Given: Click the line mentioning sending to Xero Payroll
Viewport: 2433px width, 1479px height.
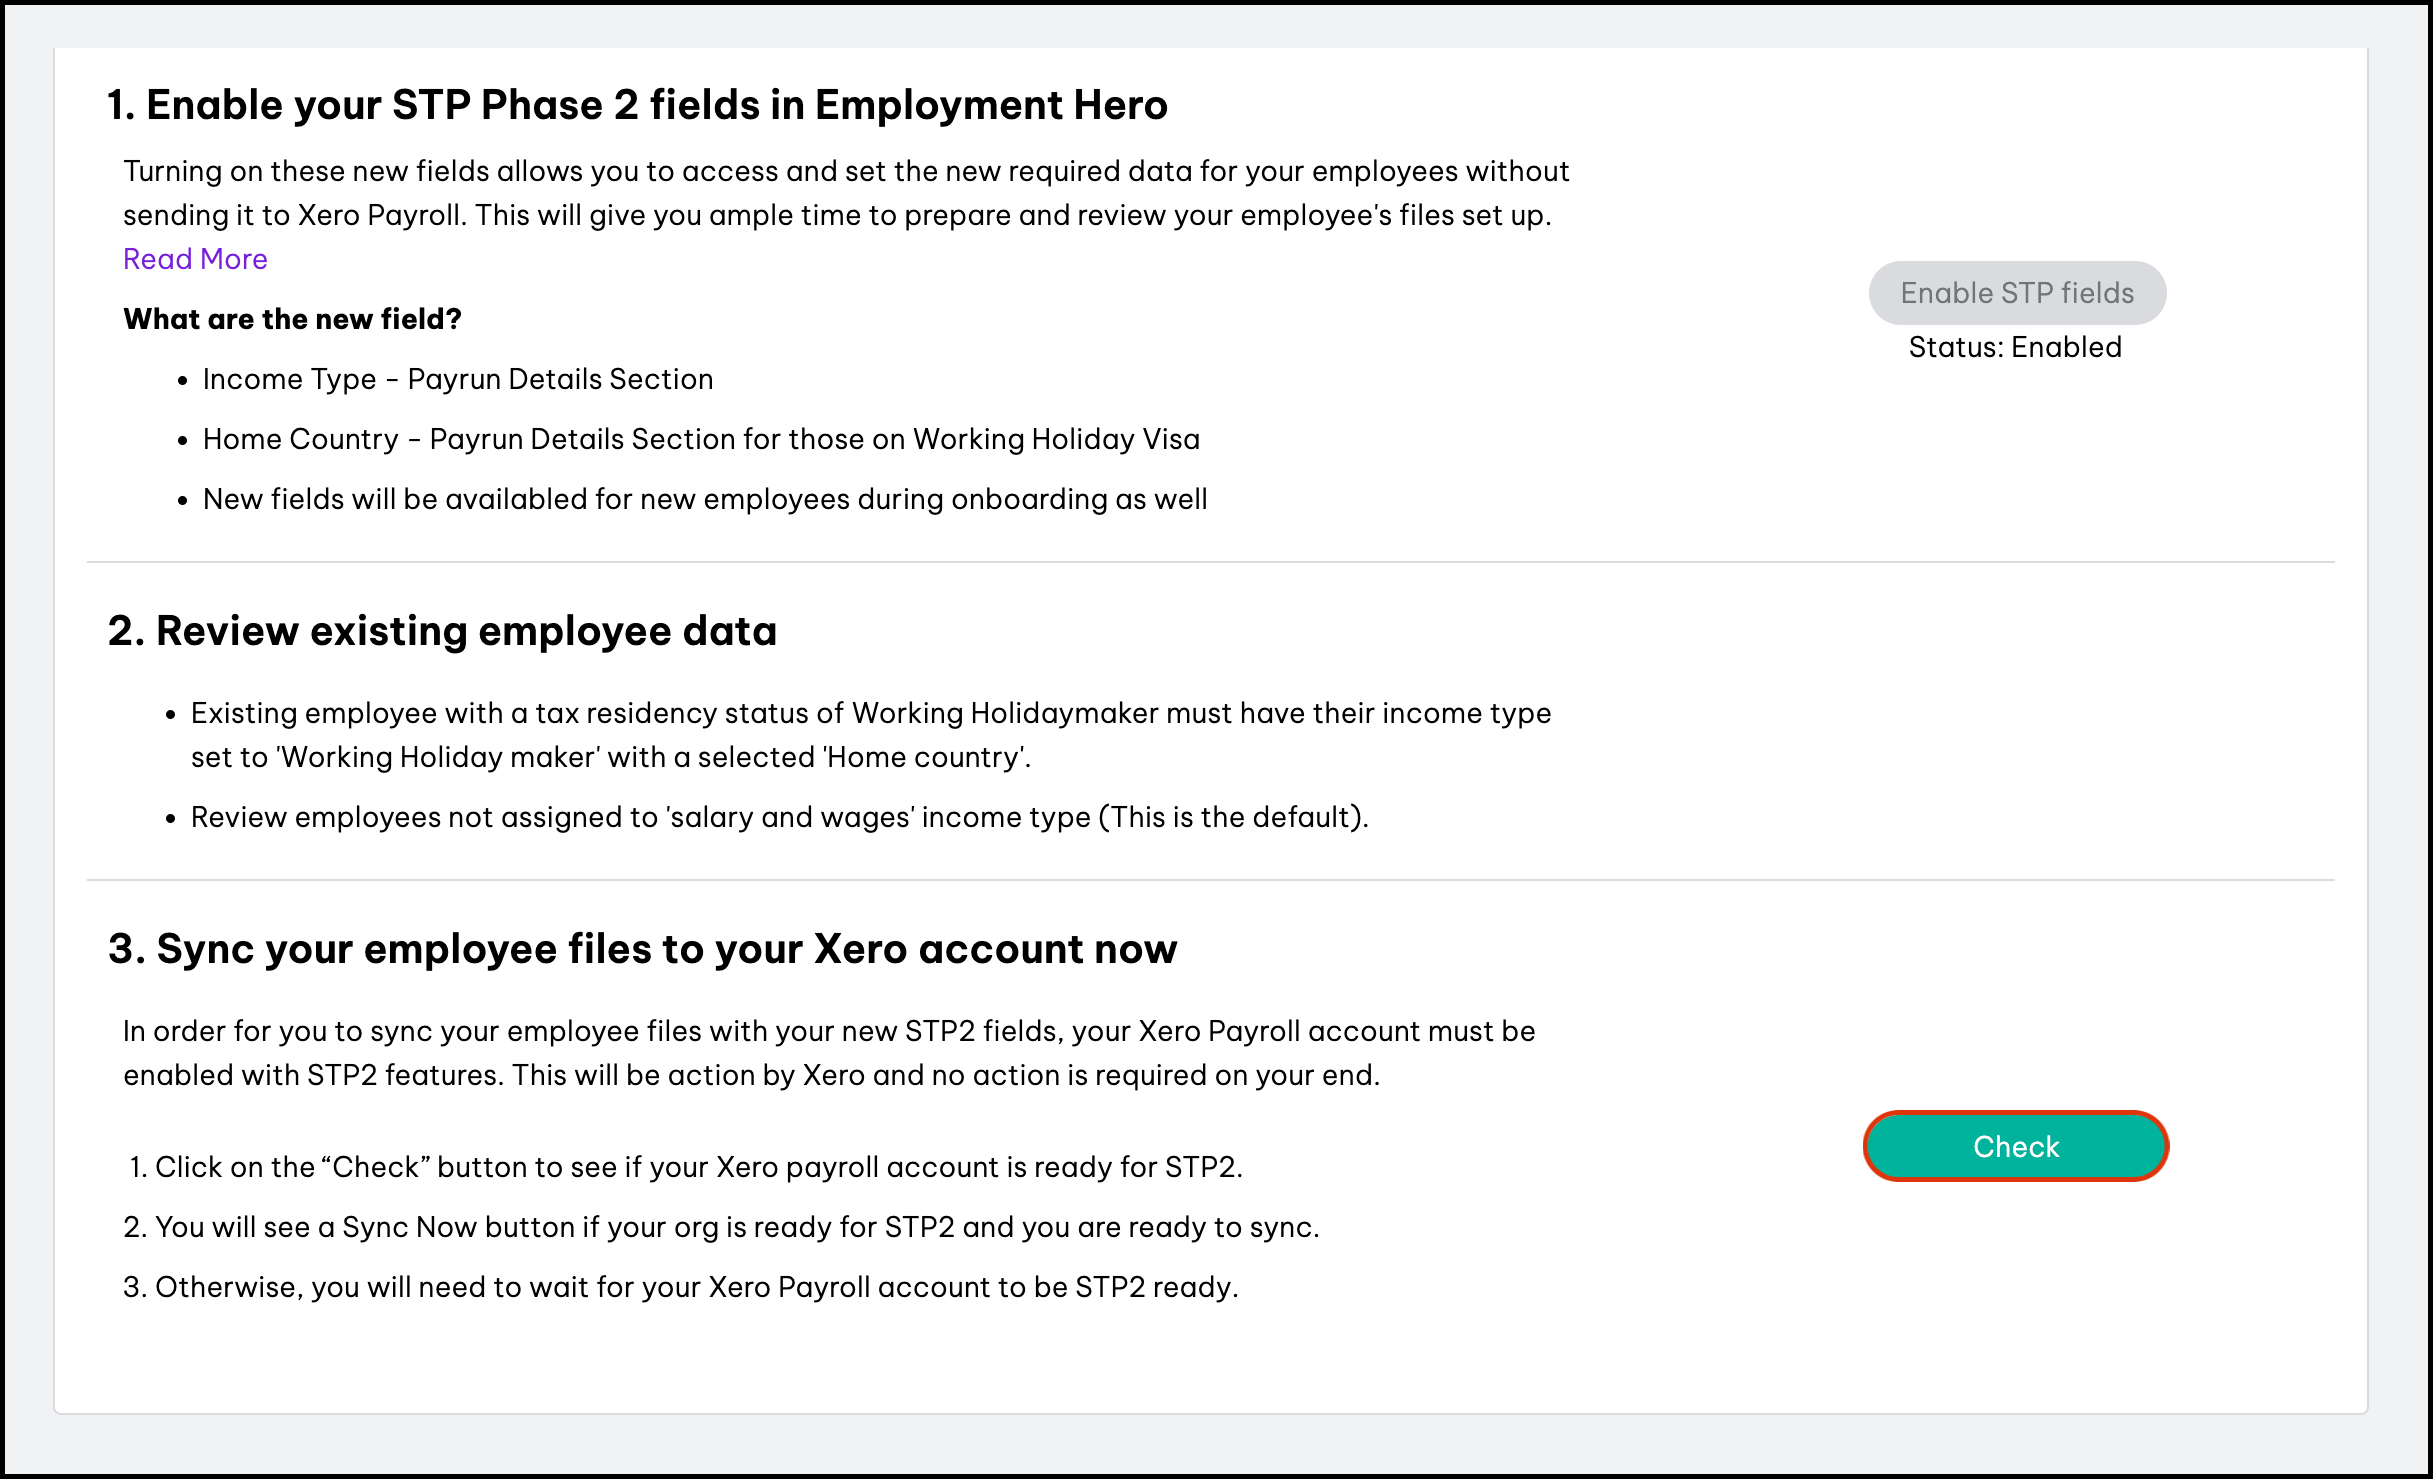Looking at the screenshot, I should click(x=836, y=215).
